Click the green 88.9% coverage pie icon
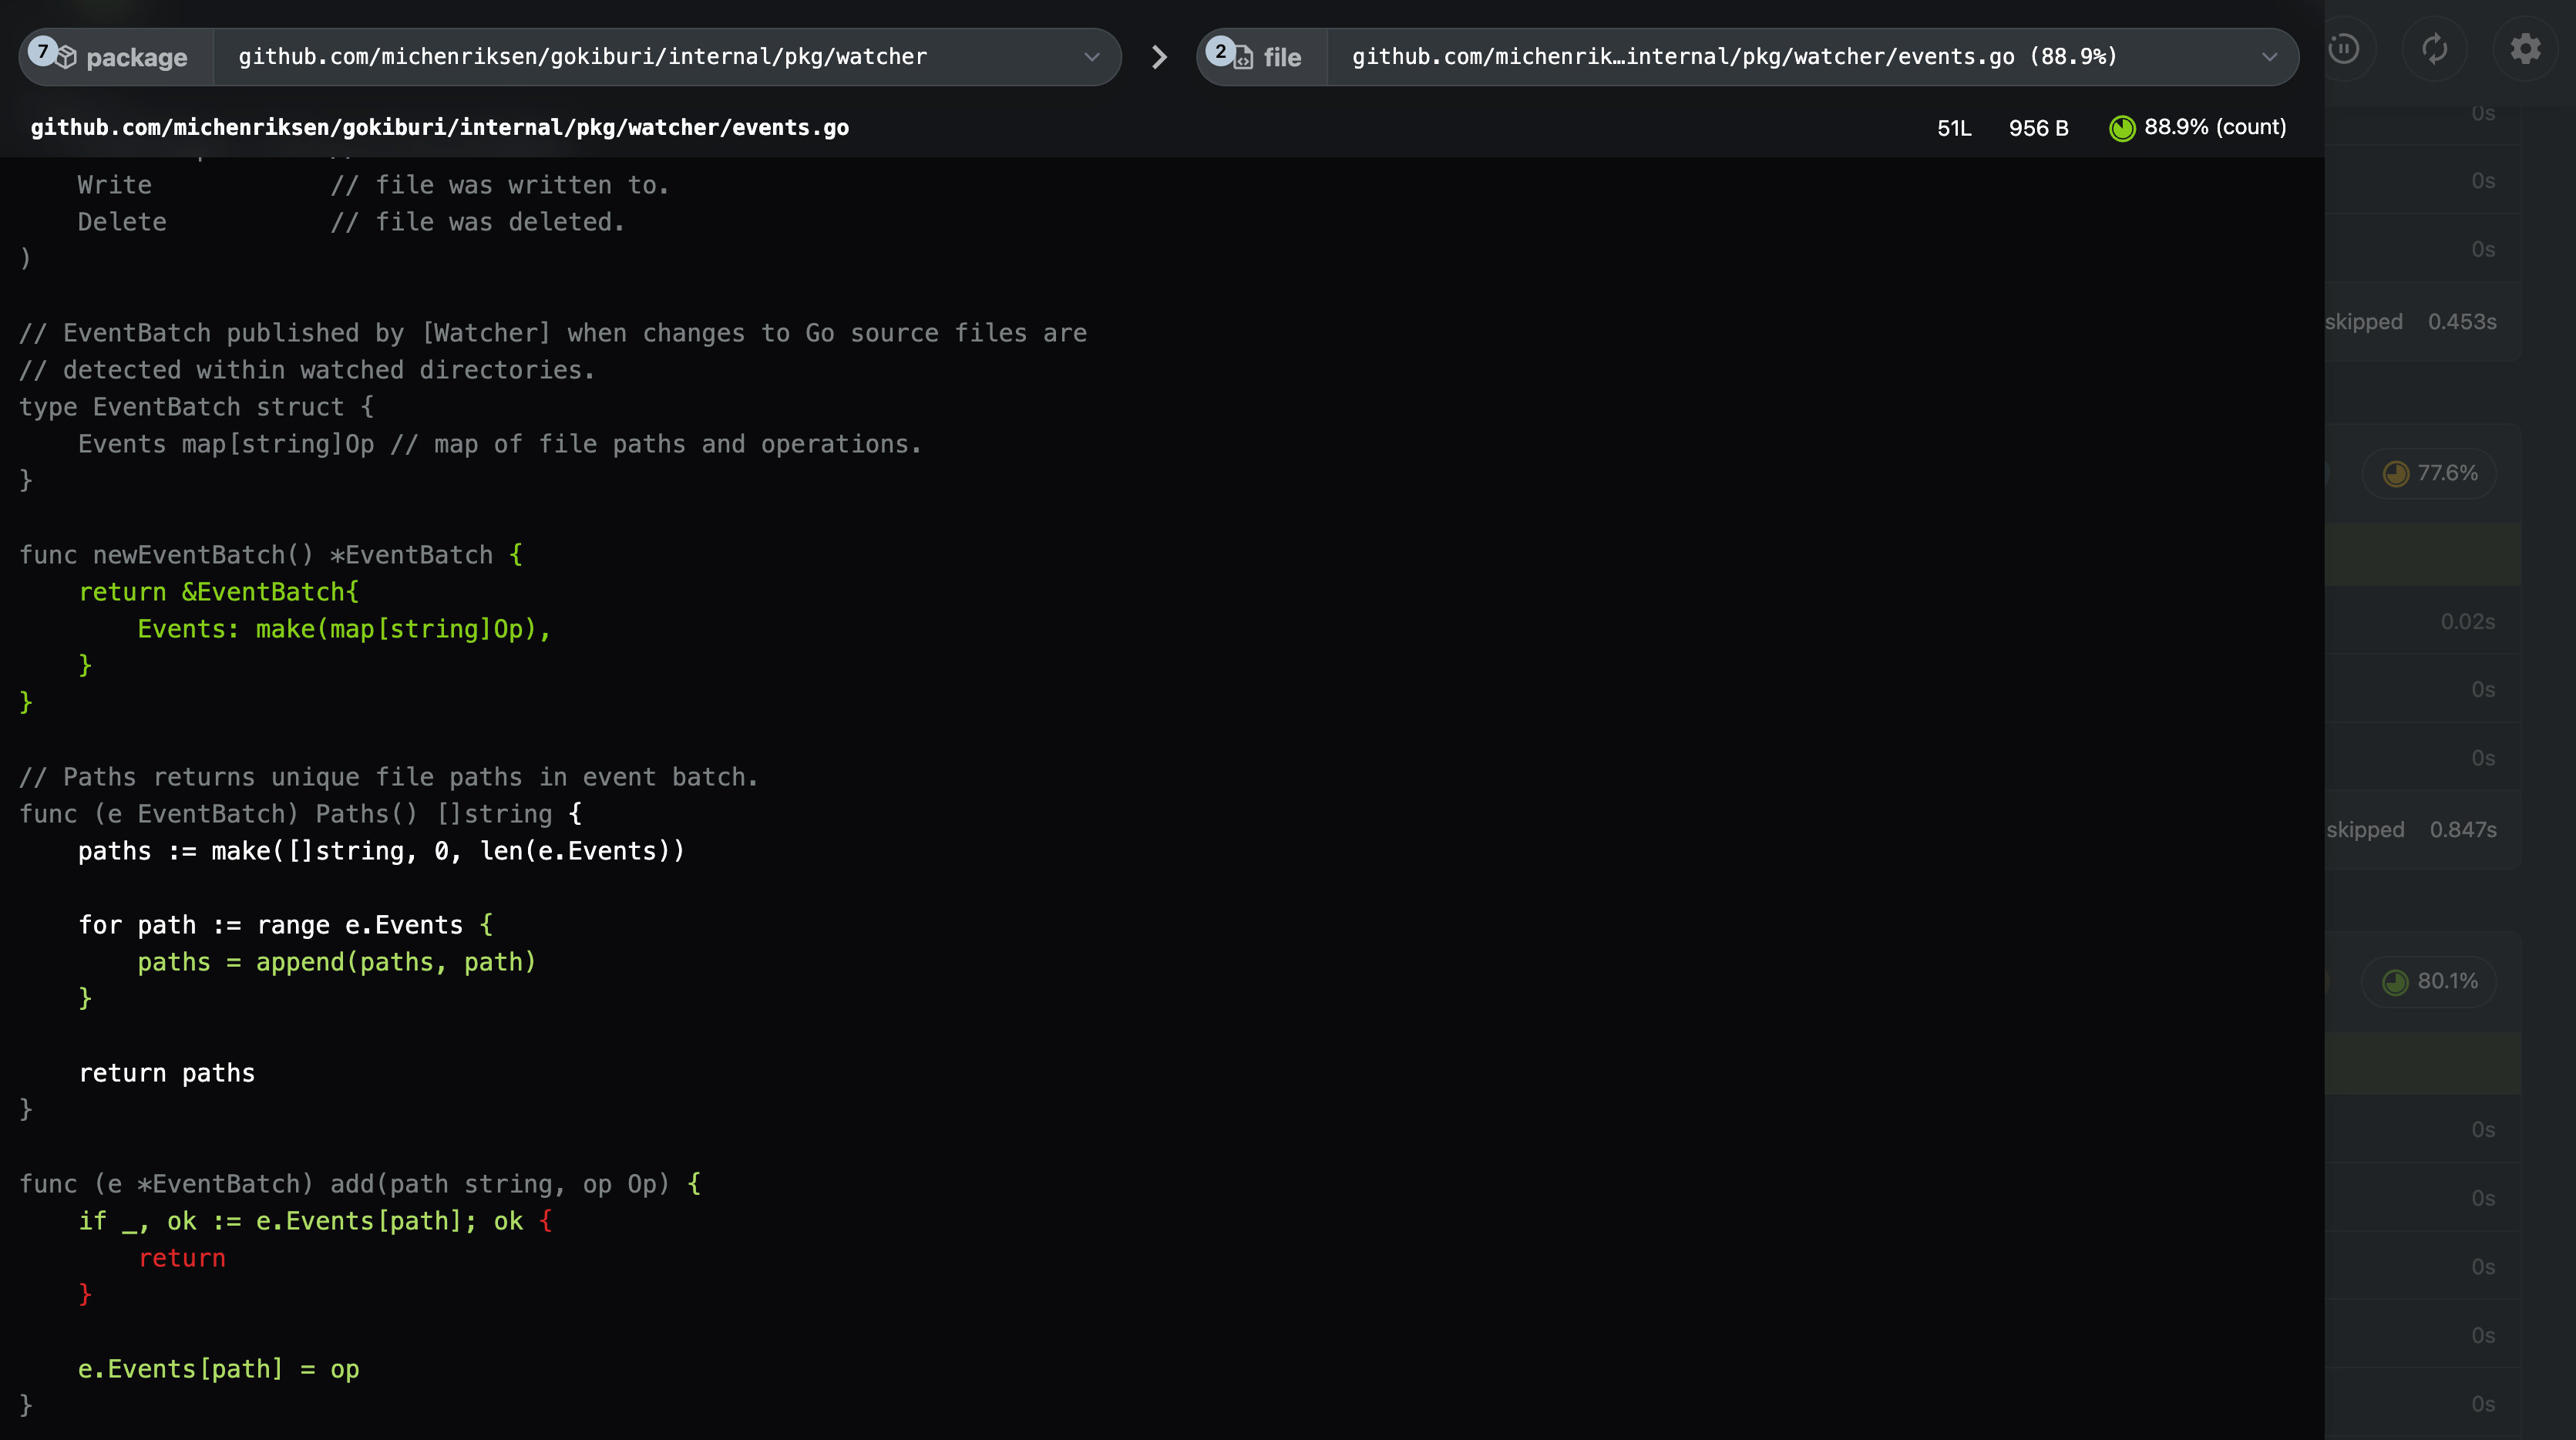Screen dimensions: 2576x1440 pos(2121,128)
